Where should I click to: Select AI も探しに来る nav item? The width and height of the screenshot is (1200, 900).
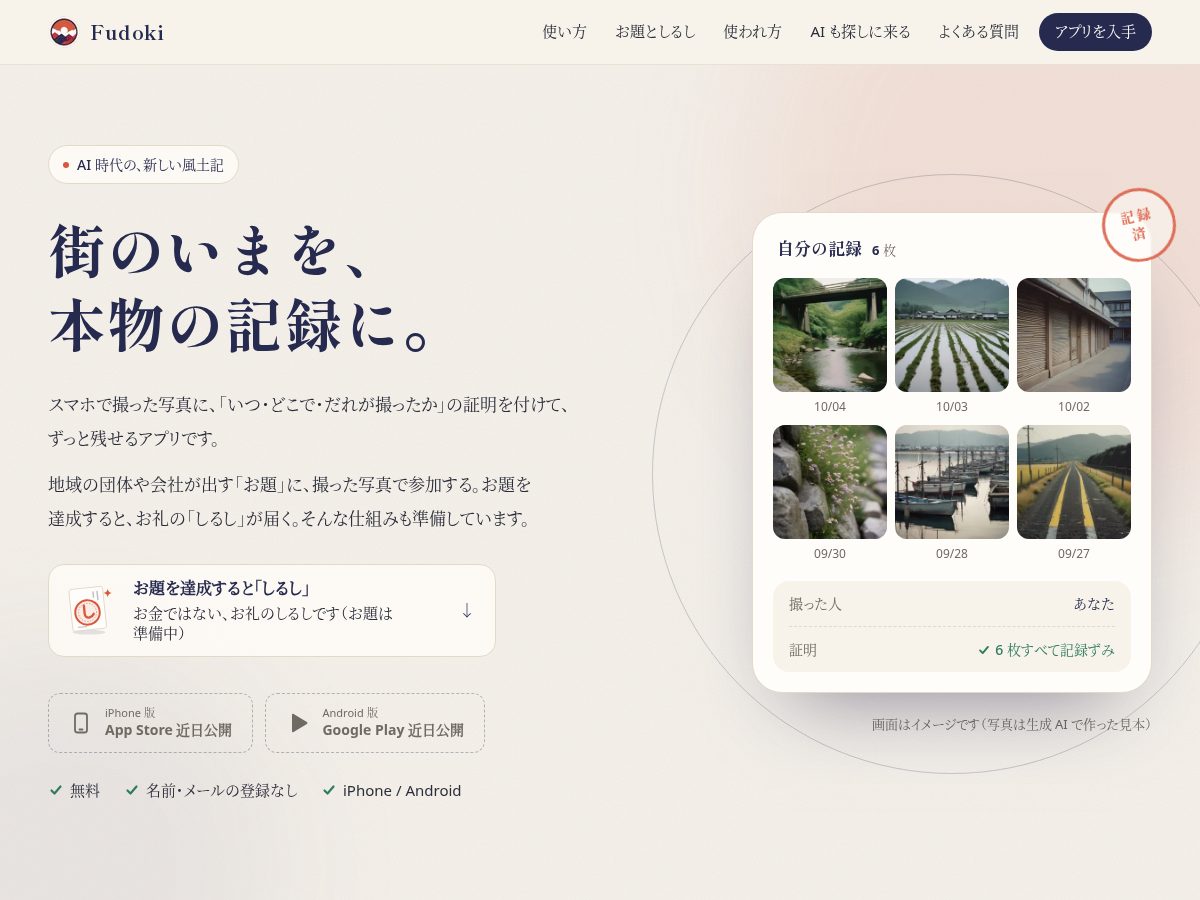(x=860, y=32)
